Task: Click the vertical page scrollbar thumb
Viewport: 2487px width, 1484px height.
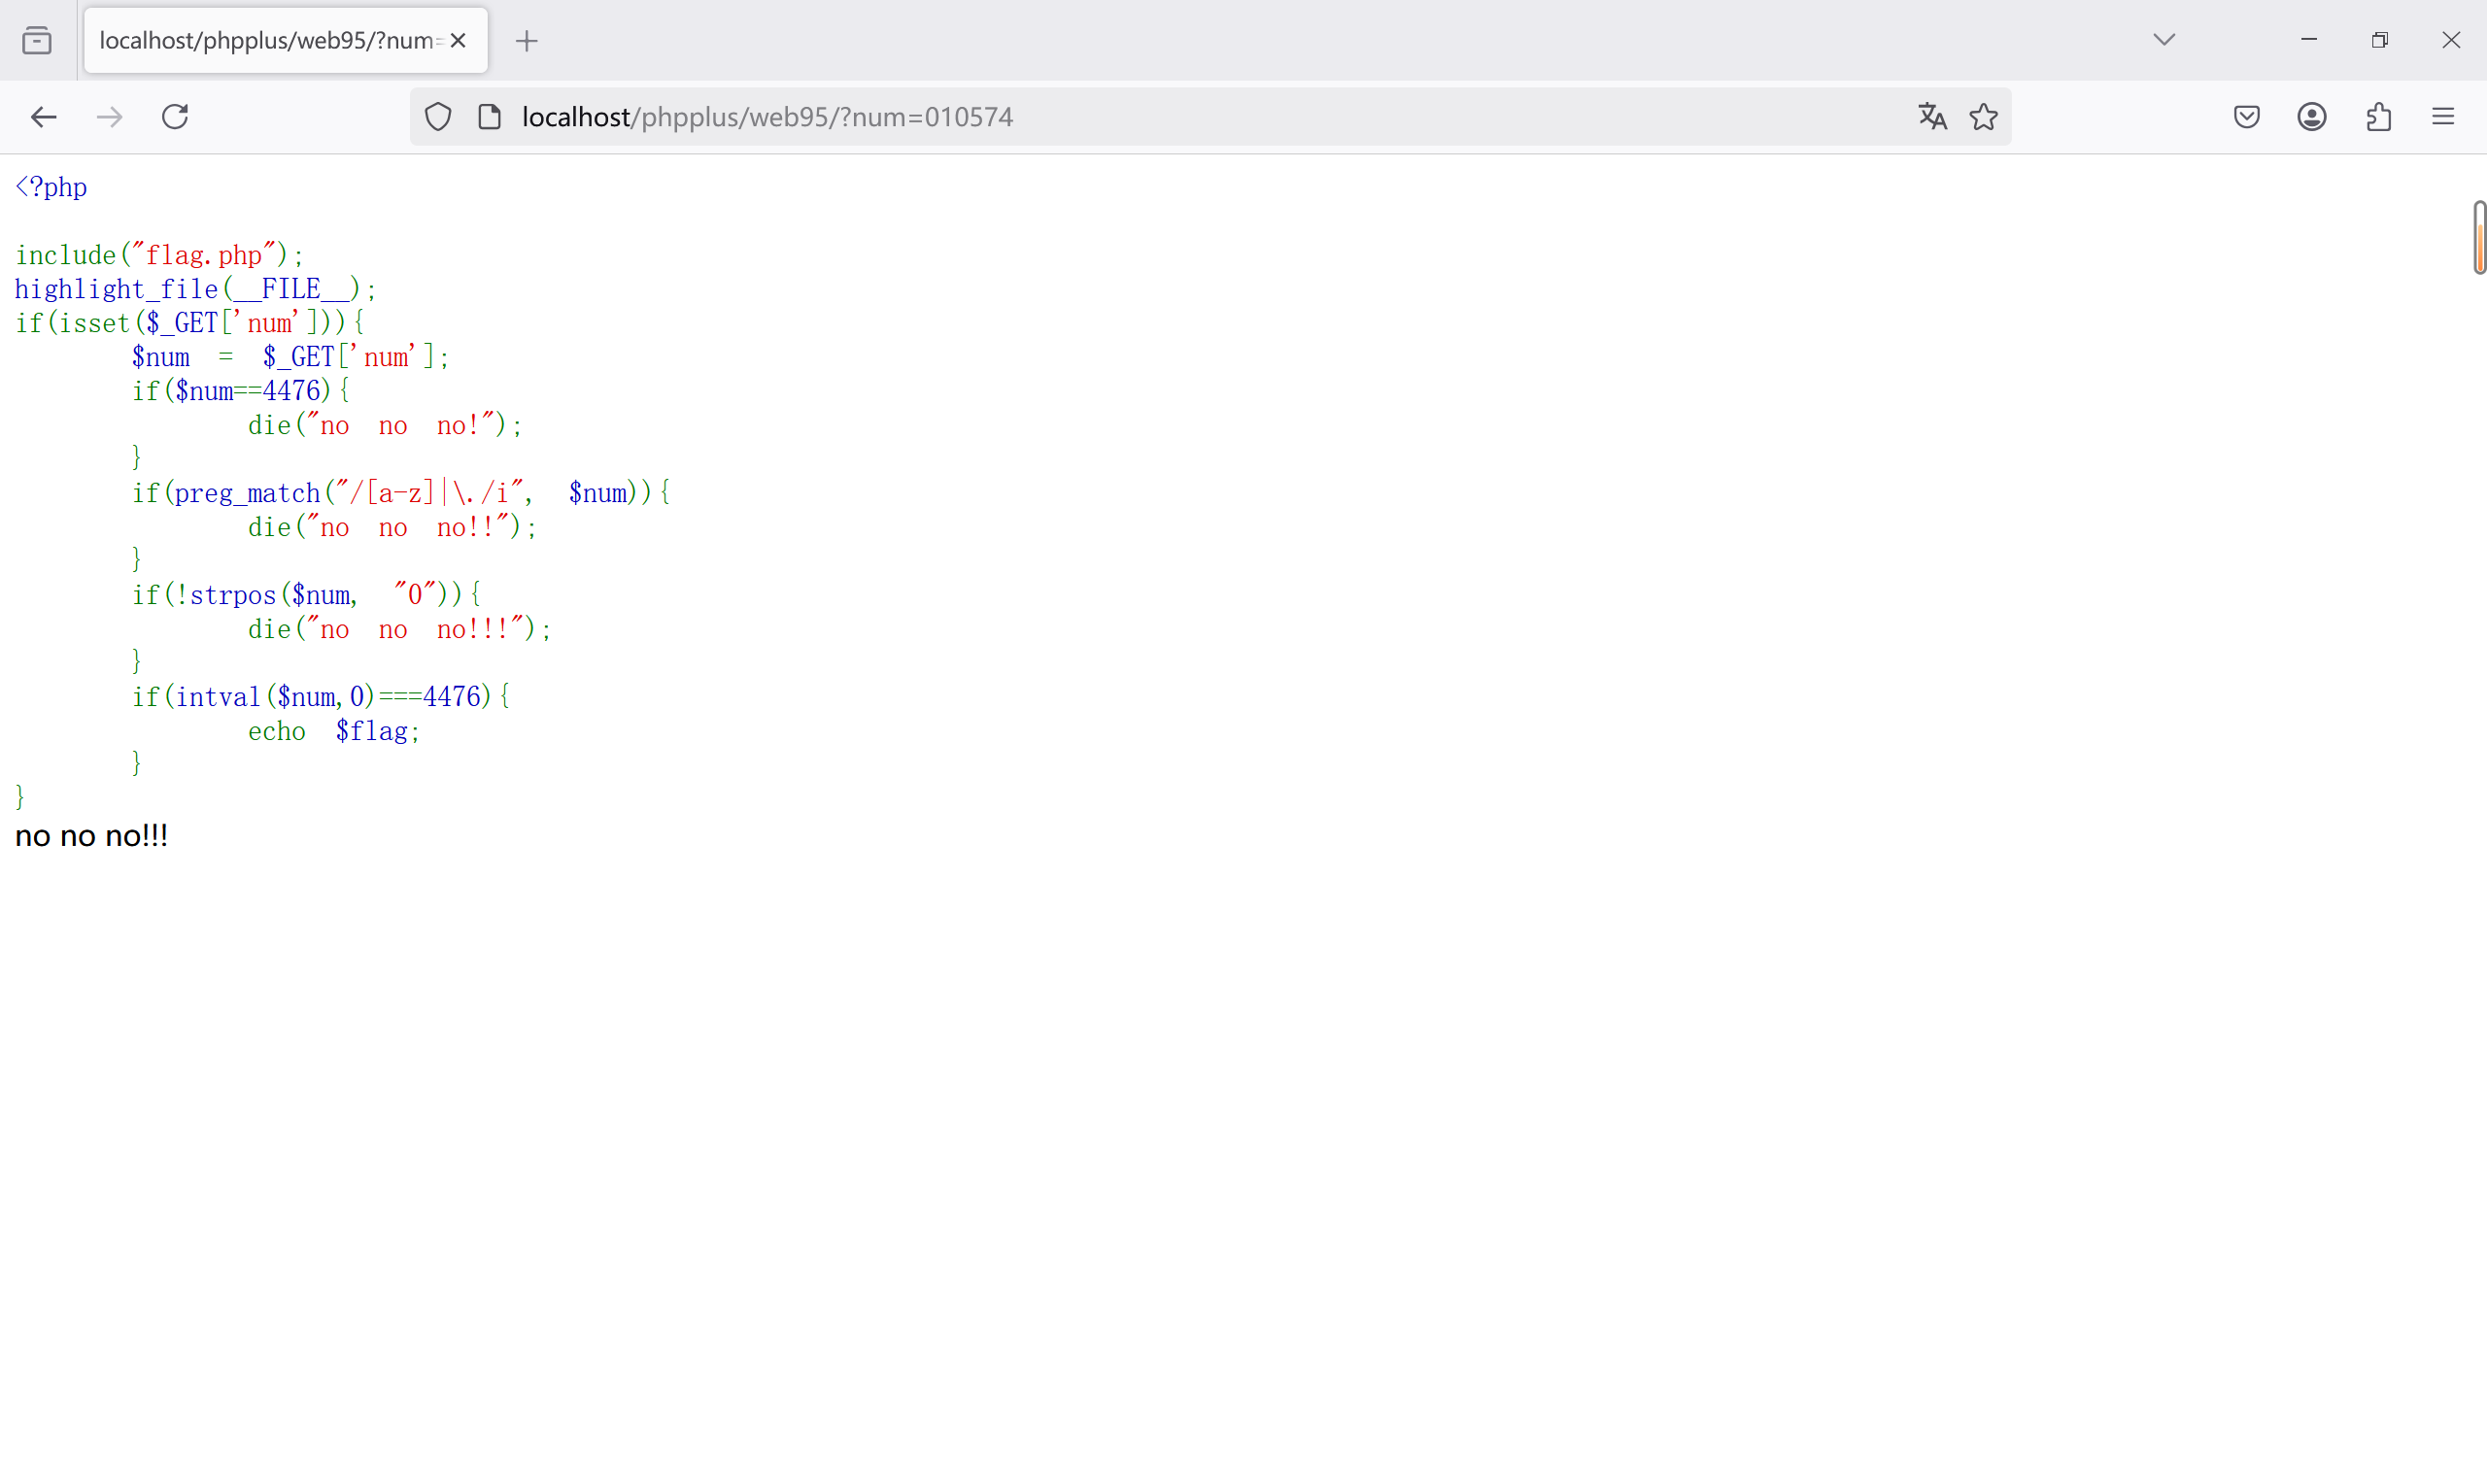Action: [2479, 237]
